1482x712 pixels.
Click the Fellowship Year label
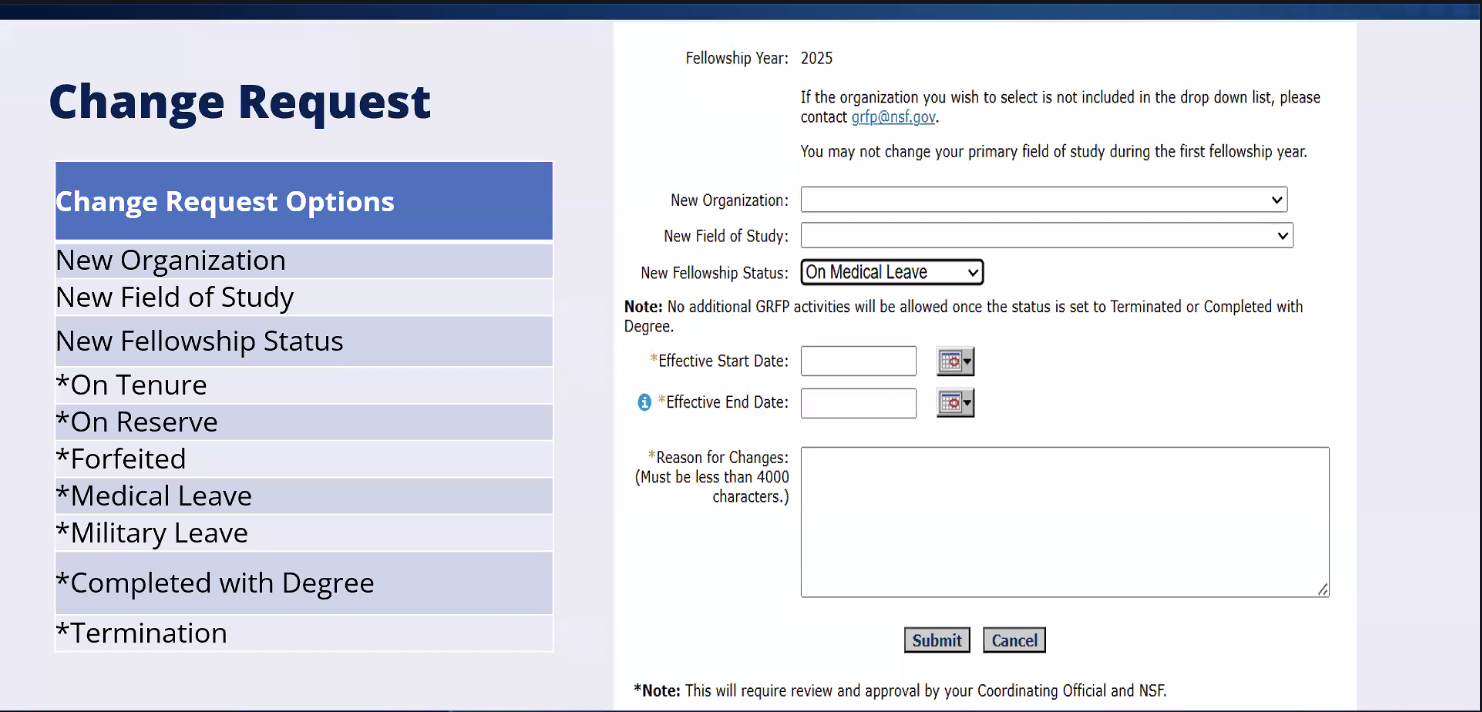[737, 58]
